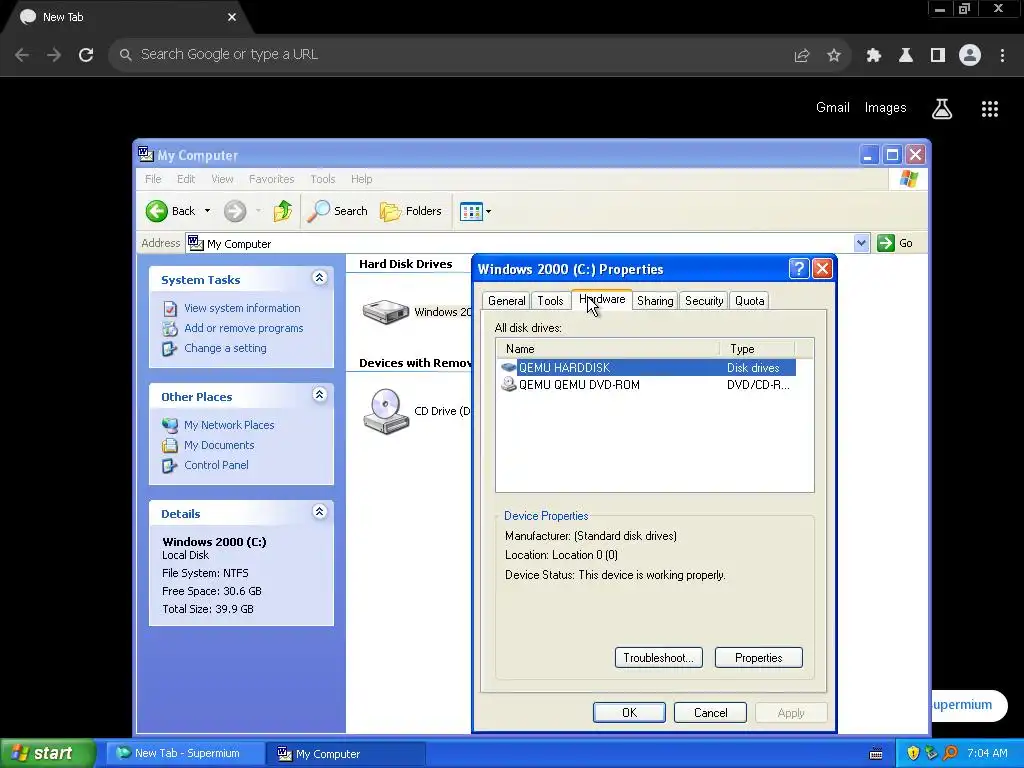The image size is (1024, 768).
Task: Switch to the Quota tab
Action: [749, 300]
